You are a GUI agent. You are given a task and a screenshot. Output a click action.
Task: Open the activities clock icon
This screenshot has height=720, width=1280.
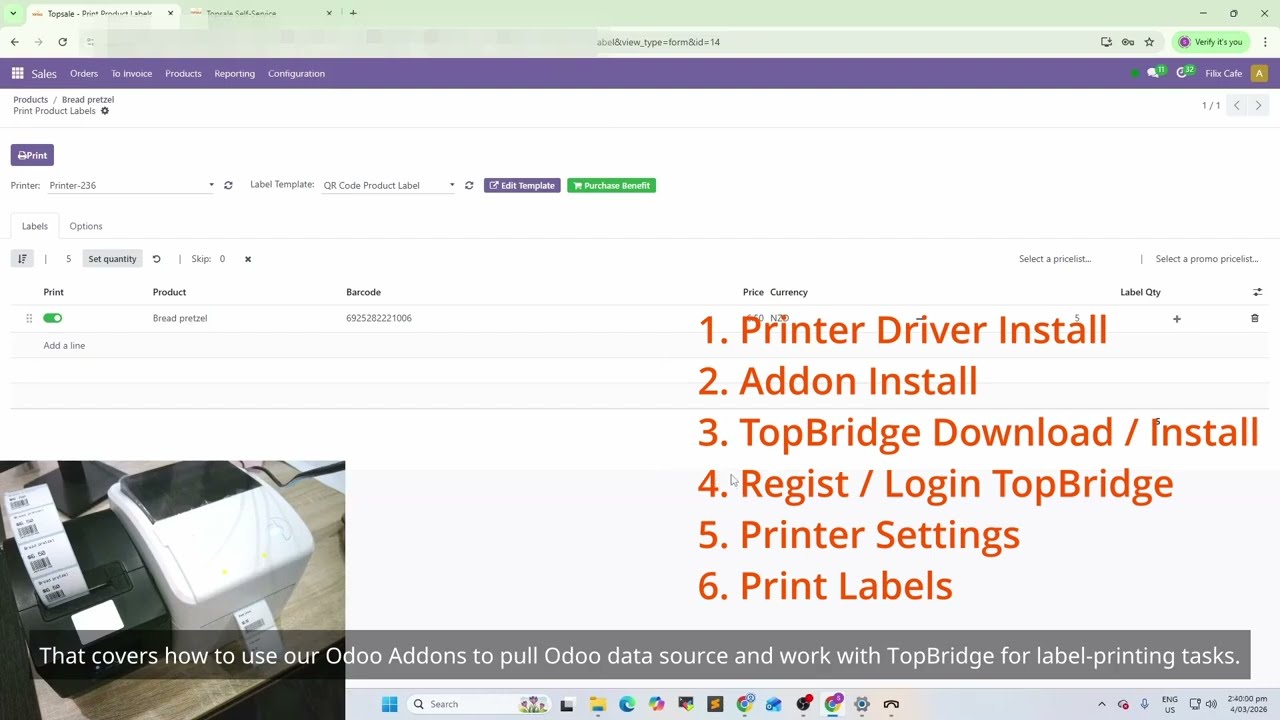[x=1184, y=73]
